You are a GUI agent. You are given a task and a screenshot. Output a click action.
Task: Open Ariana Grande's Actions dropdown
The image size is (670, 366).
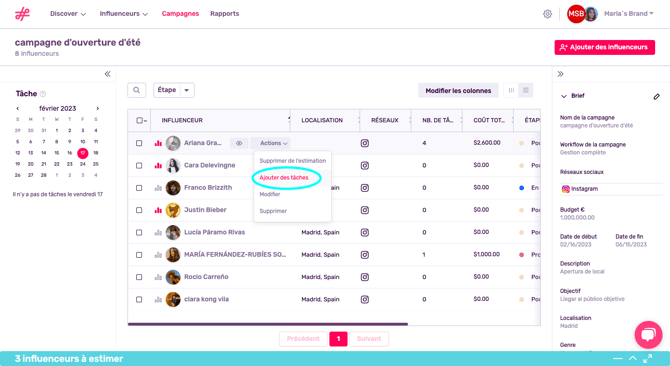[271, 143]
